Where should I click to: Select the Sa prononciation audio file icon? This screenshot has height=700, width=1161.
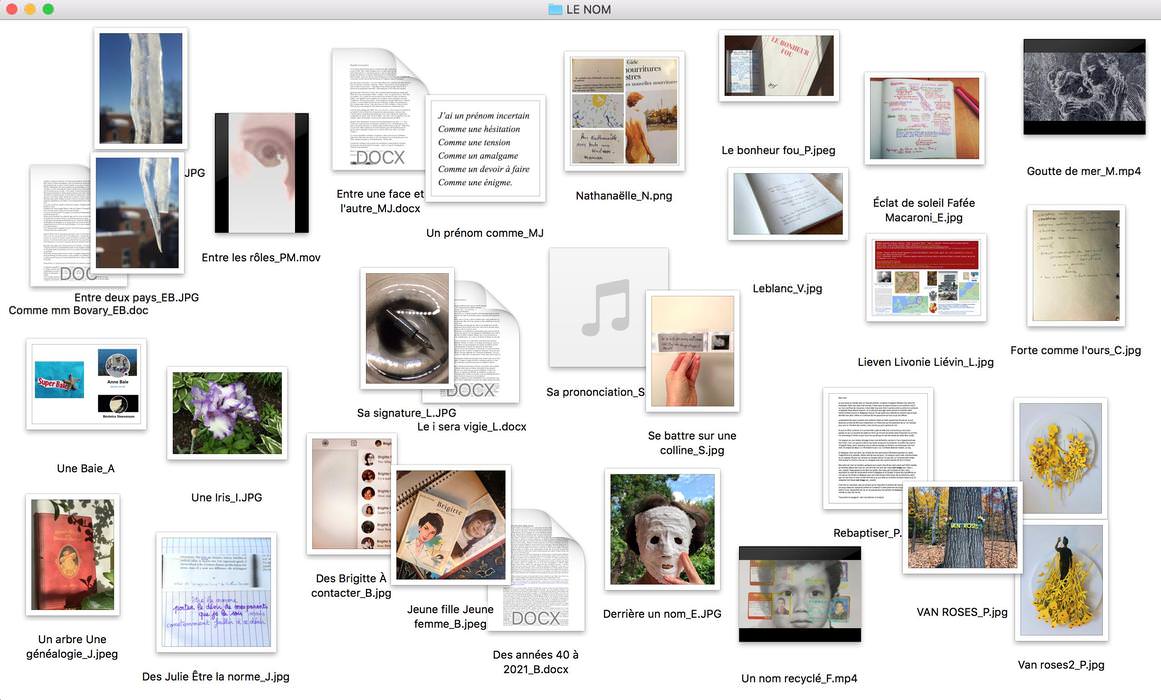(600, 300)
